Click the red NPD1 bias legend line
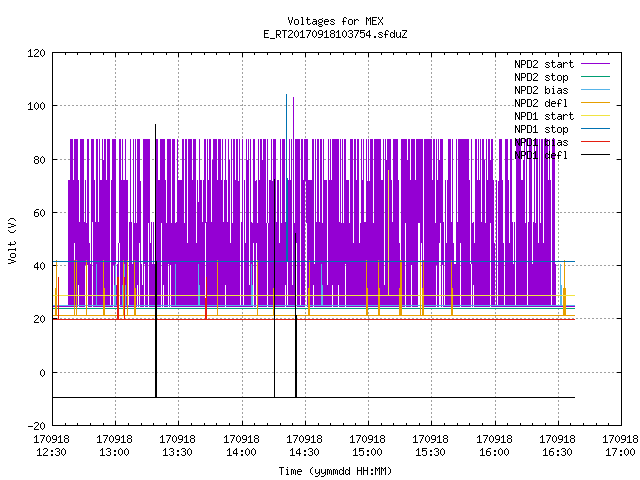 coord(595,142)
